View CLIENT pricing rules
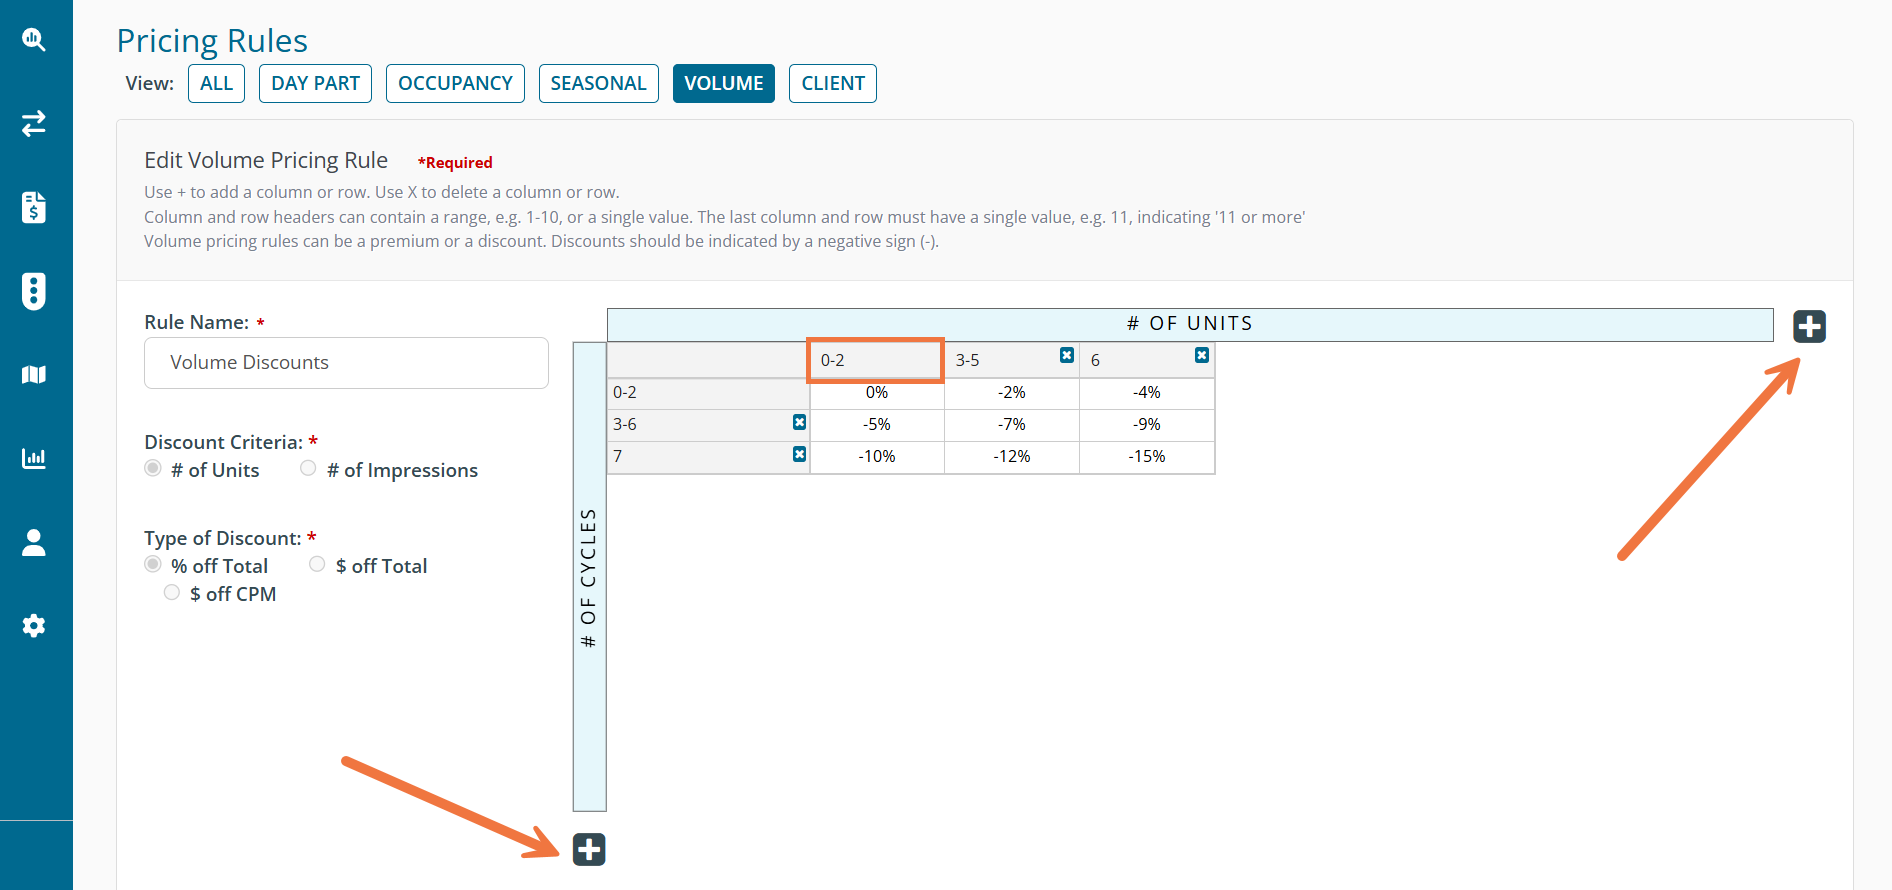Image resolution: width=1892 pixels, height=890 pixels. click(x=832, y=84)
